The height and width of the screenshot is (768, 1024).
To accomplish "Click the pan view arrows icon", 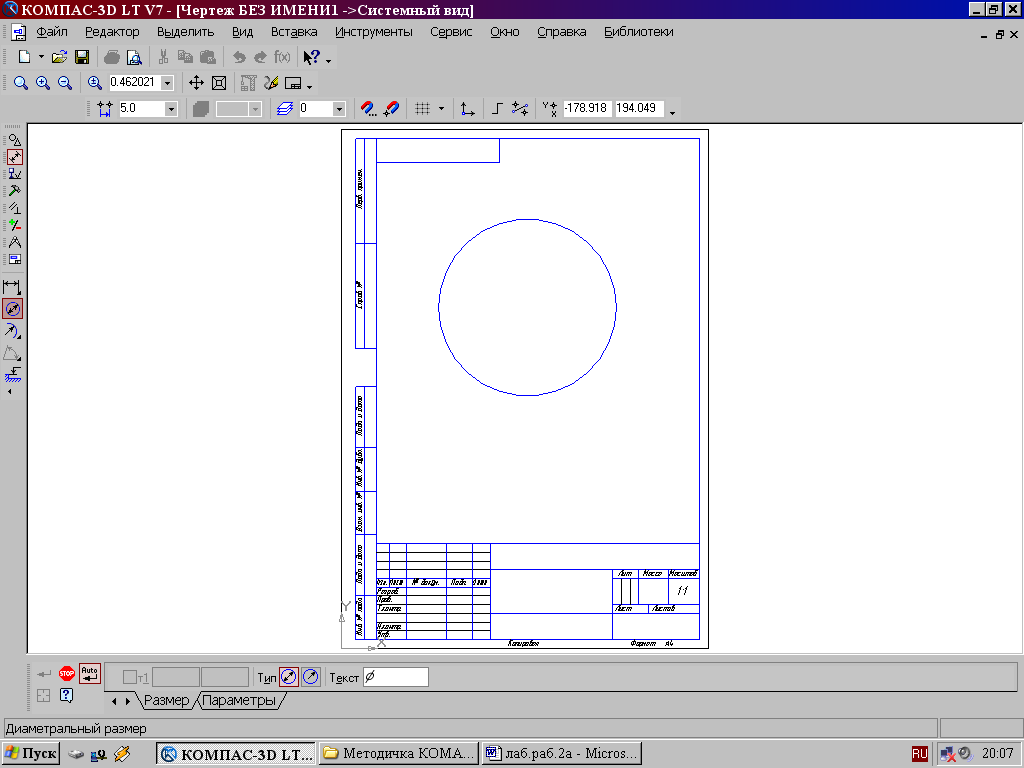I will (197, 83).
